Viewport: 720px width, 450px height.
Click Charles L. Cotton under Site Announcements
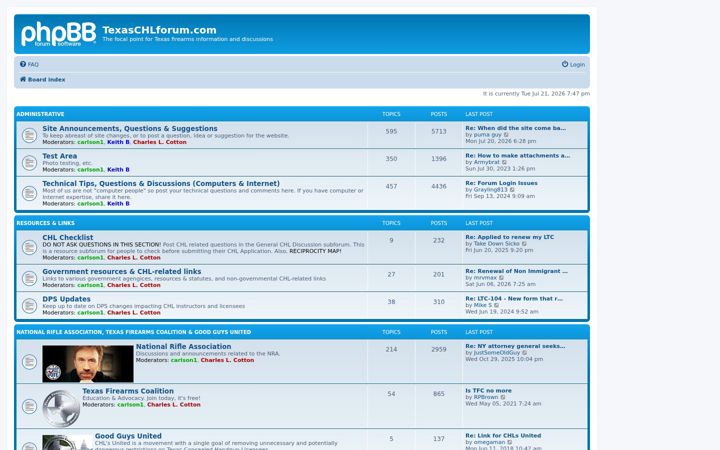pos(160,142)
